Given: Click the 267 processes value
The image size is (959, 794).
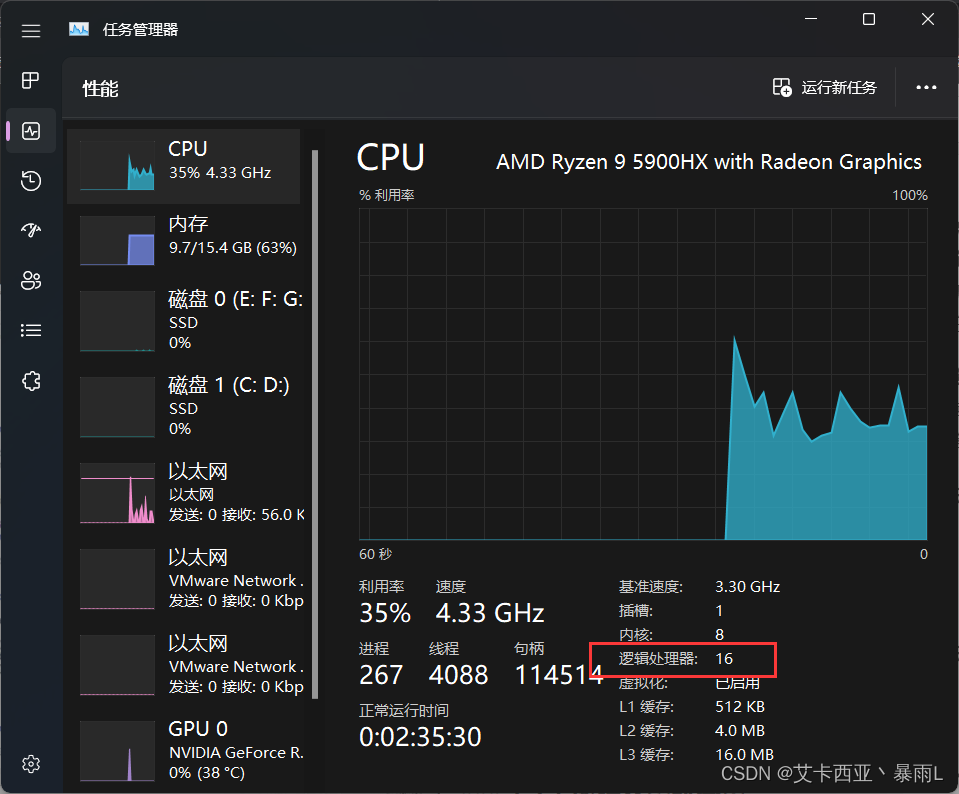Looking at the screenshot, I should pos(380,675).
